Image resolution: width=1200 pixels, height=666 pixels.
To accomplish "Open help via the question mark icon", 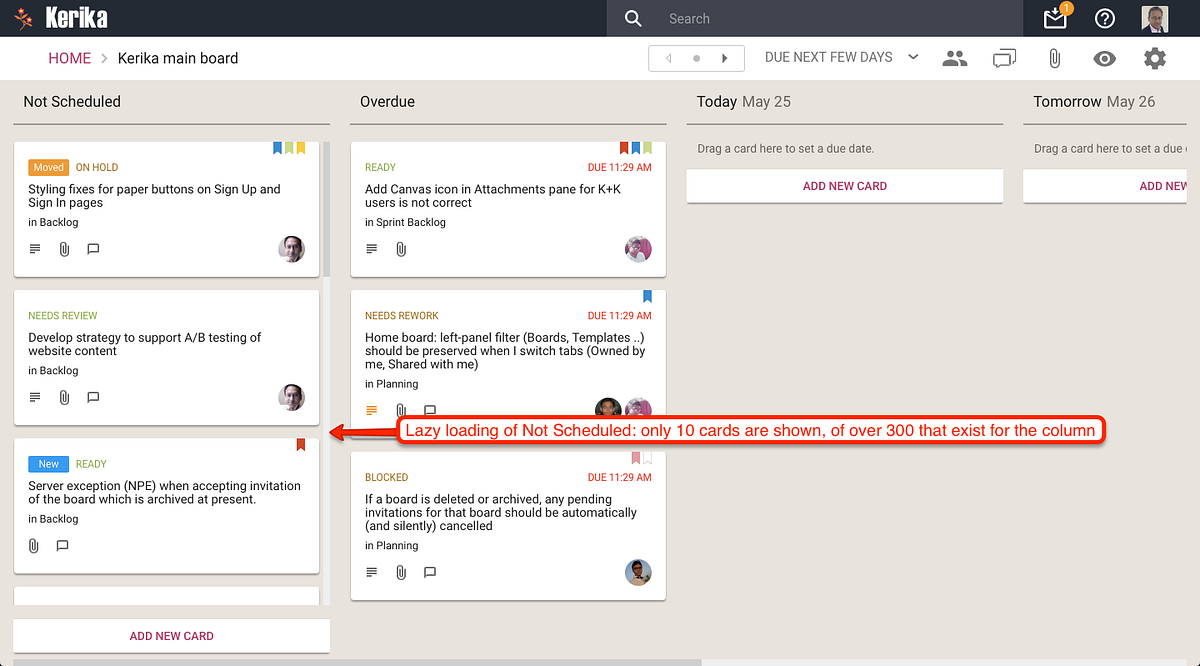I will tap(1104, 18).
